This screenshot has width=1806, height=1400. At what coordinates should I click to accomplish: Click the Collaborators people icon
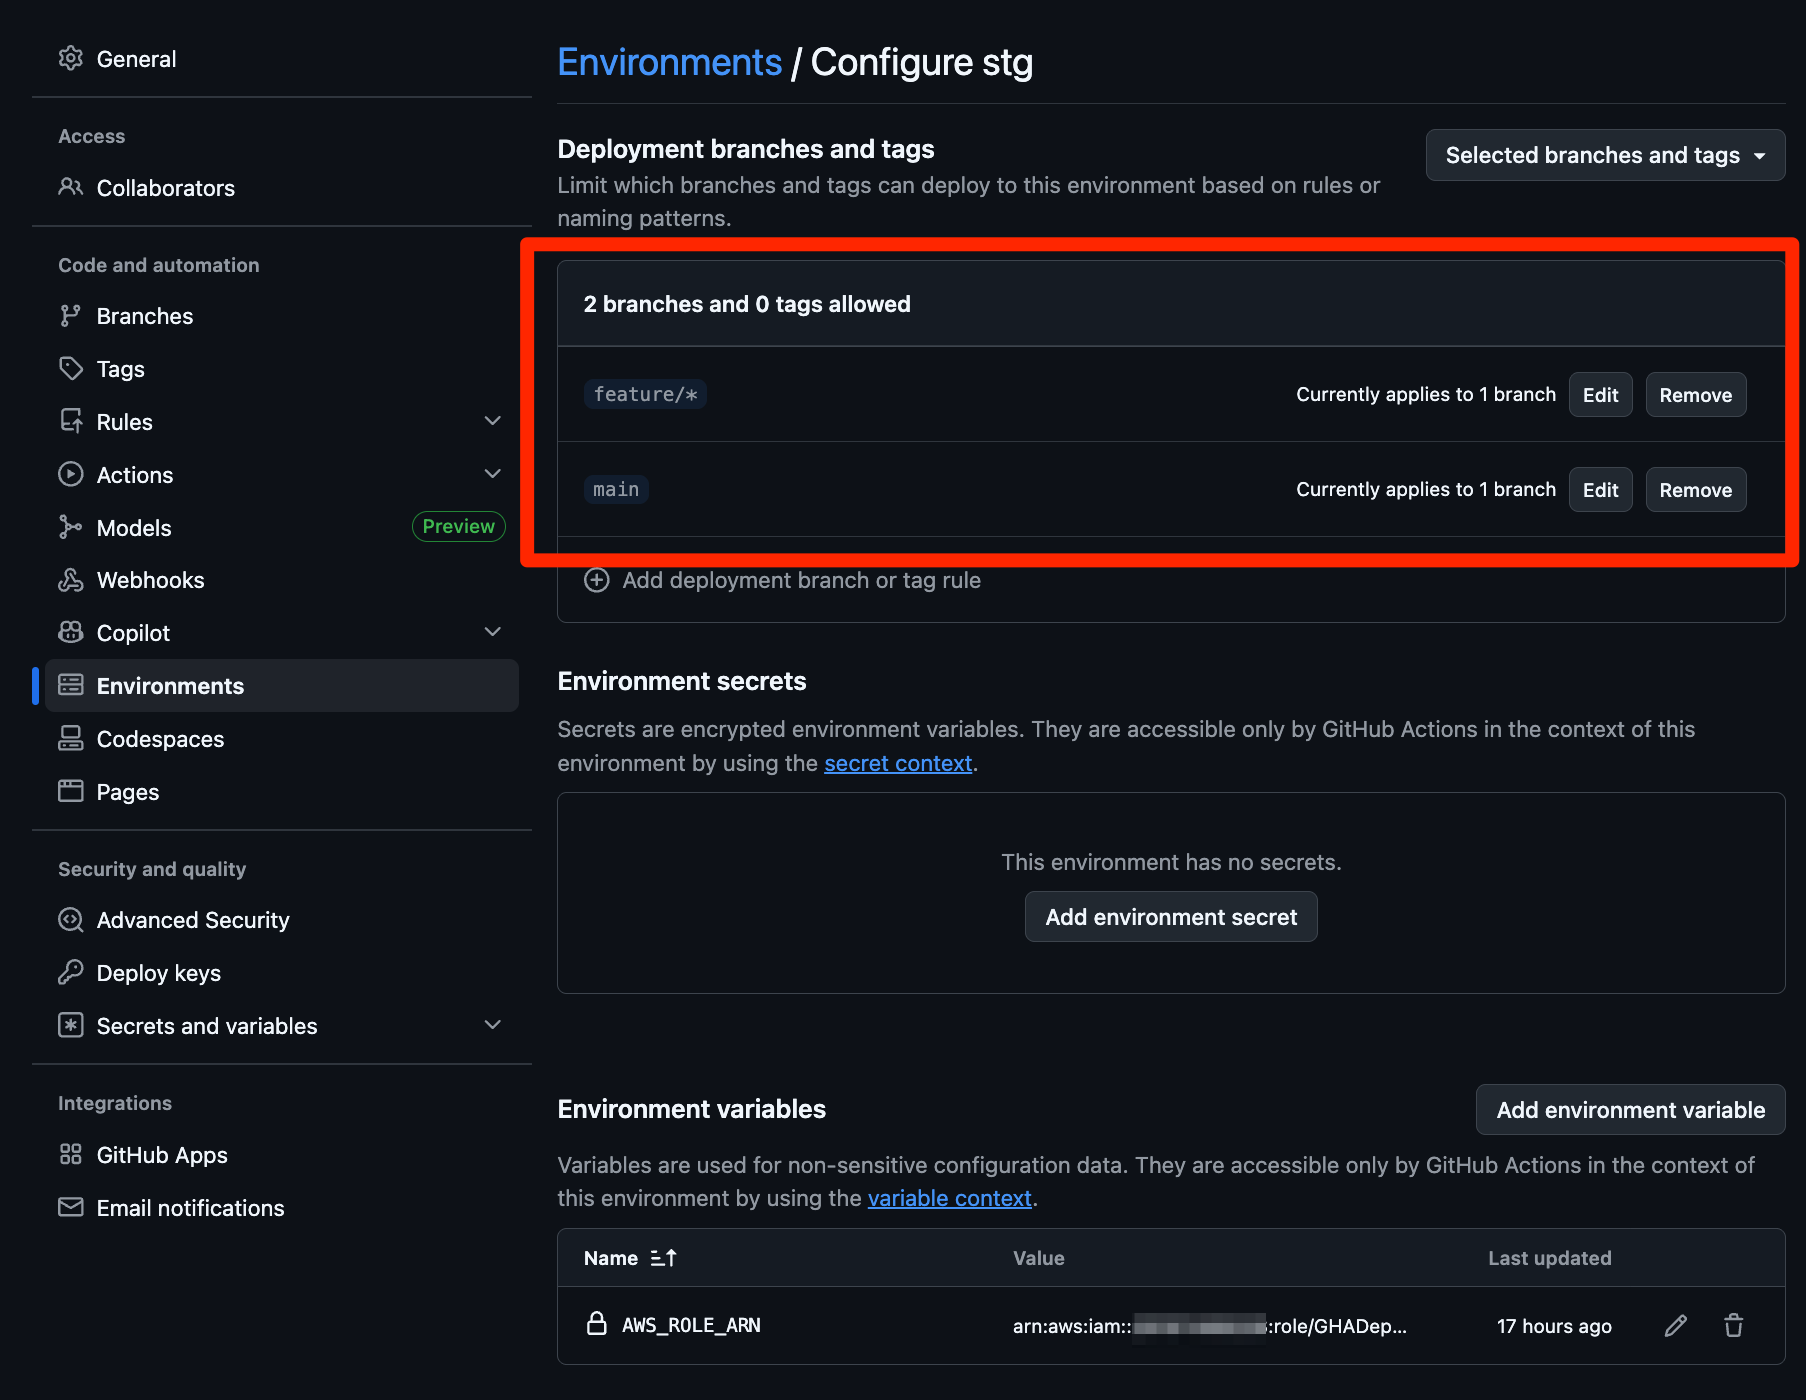click(x=70, y=187)
